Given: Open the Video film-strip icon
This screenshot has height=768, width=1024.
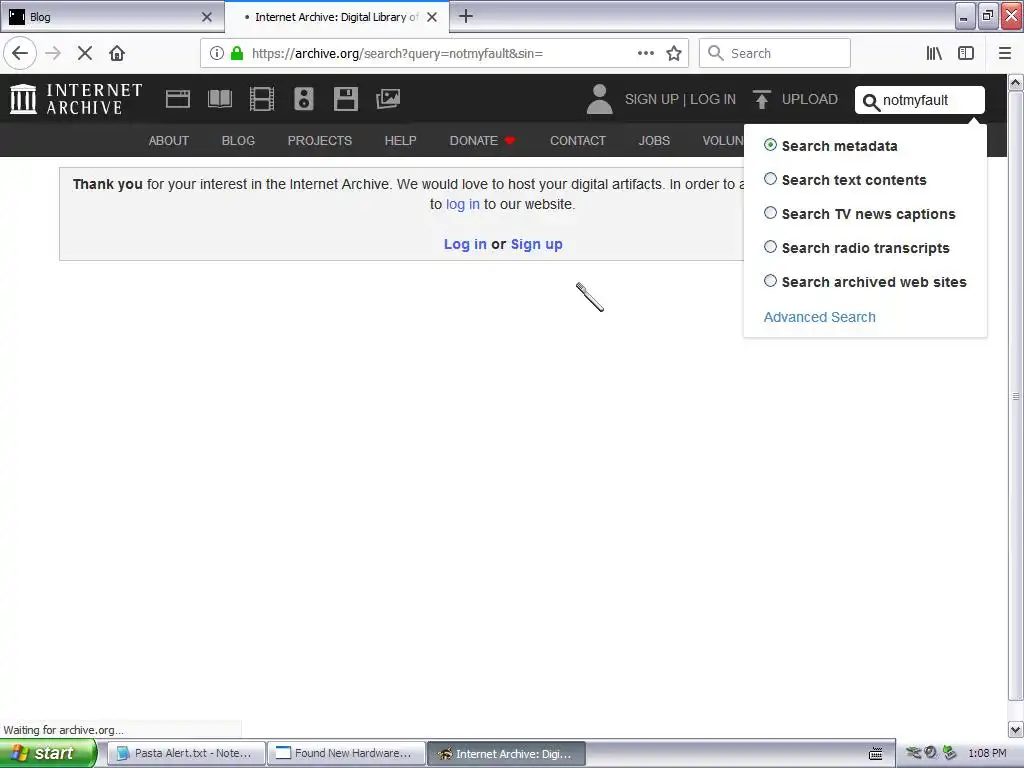Looking at the screenshot, I should coord(262,99).
